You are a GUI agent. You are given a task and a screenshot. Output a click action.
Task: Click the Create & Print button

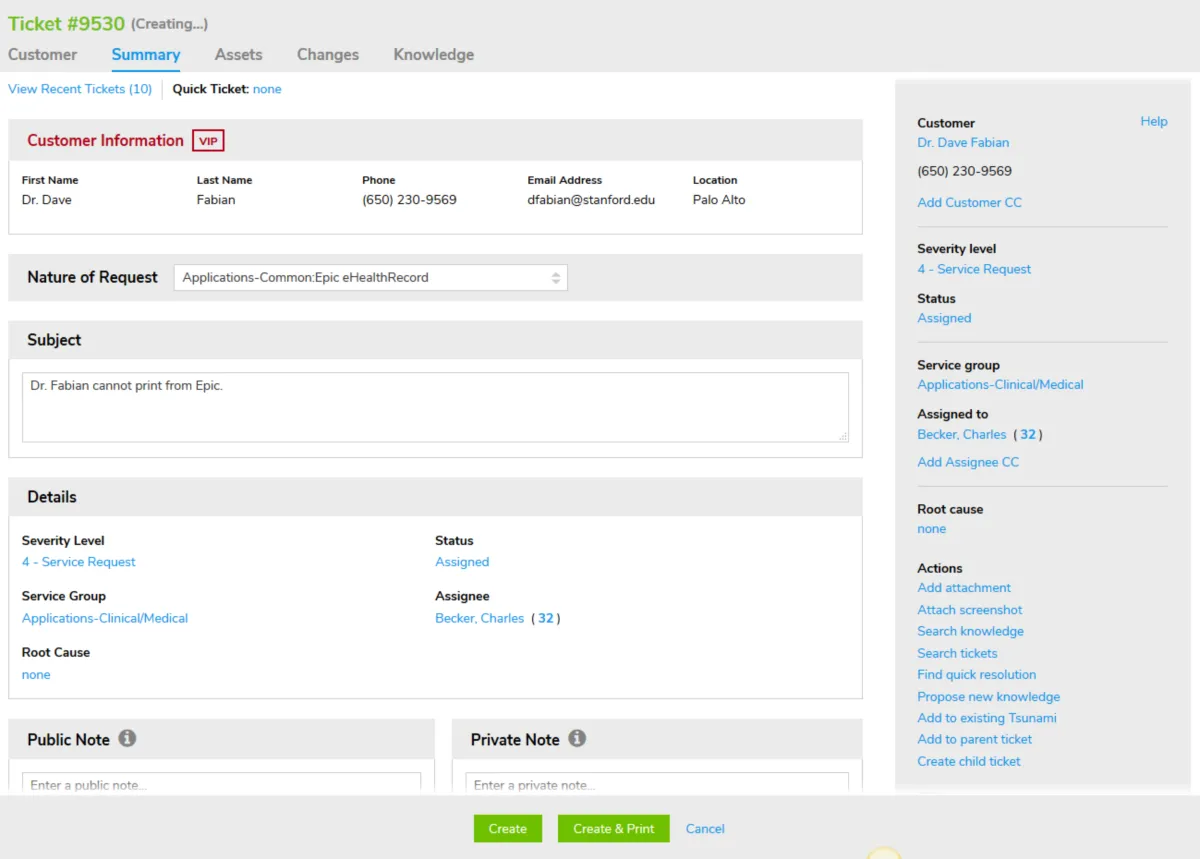613,829
